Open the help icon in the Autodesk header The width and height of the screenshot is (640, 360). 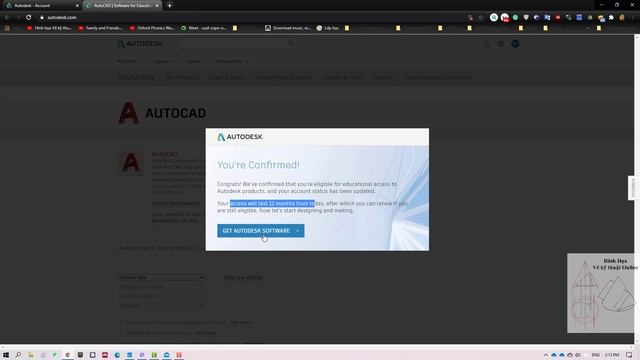[500, 44]
